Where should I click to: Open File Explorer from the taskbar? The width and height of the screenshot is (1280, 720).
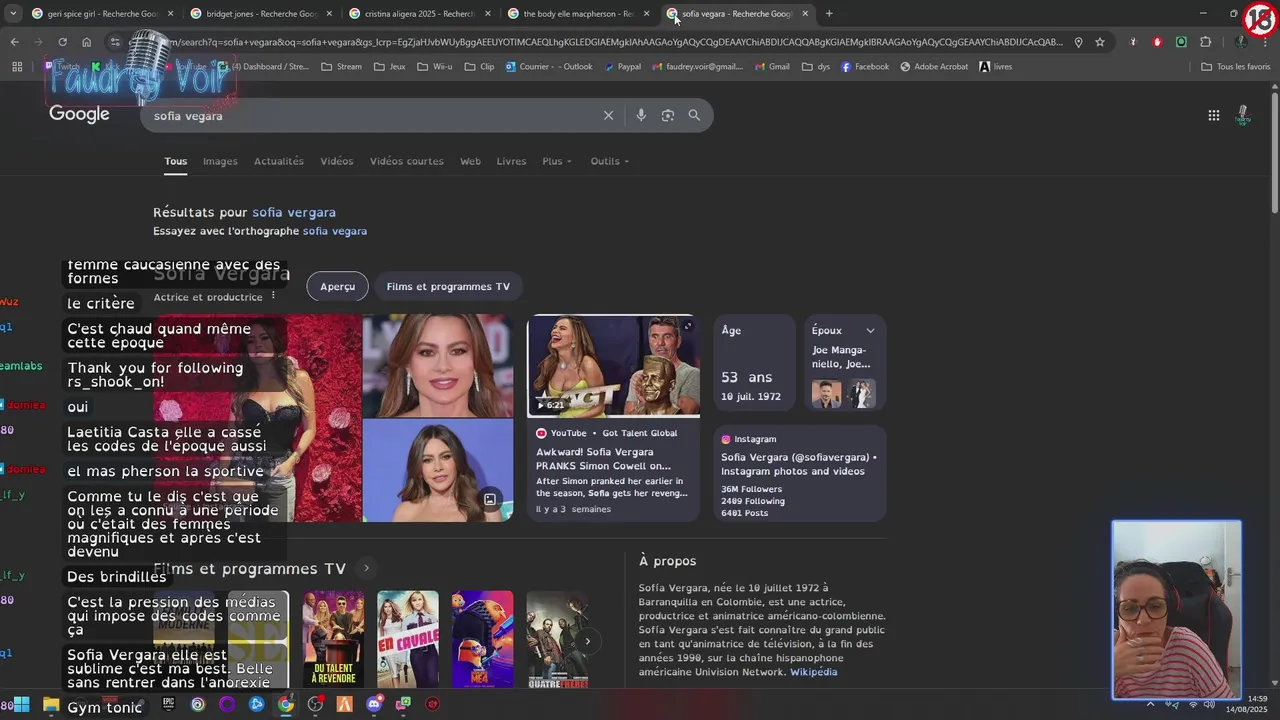click(51, 704)
